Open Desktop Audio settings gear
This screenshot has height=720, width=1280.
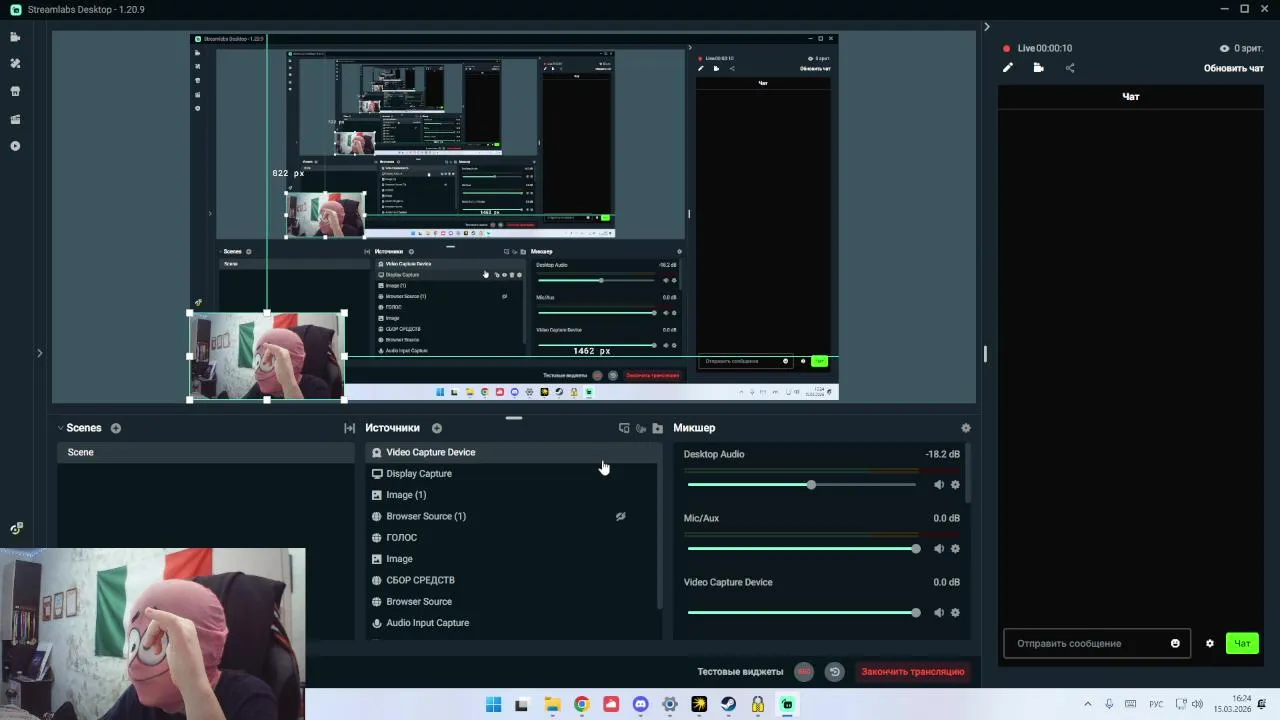955,485
